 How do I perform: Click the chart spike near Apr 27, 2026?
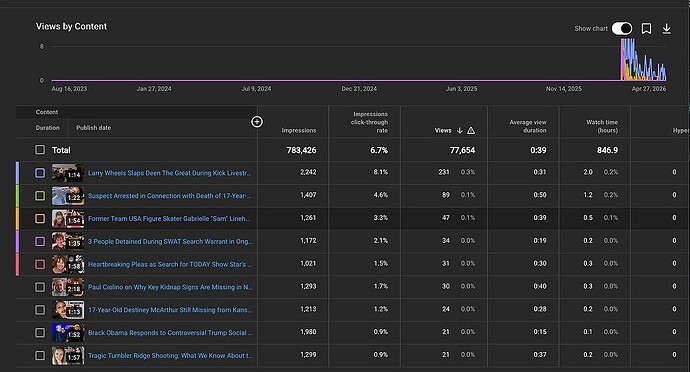tap(643, 60)
